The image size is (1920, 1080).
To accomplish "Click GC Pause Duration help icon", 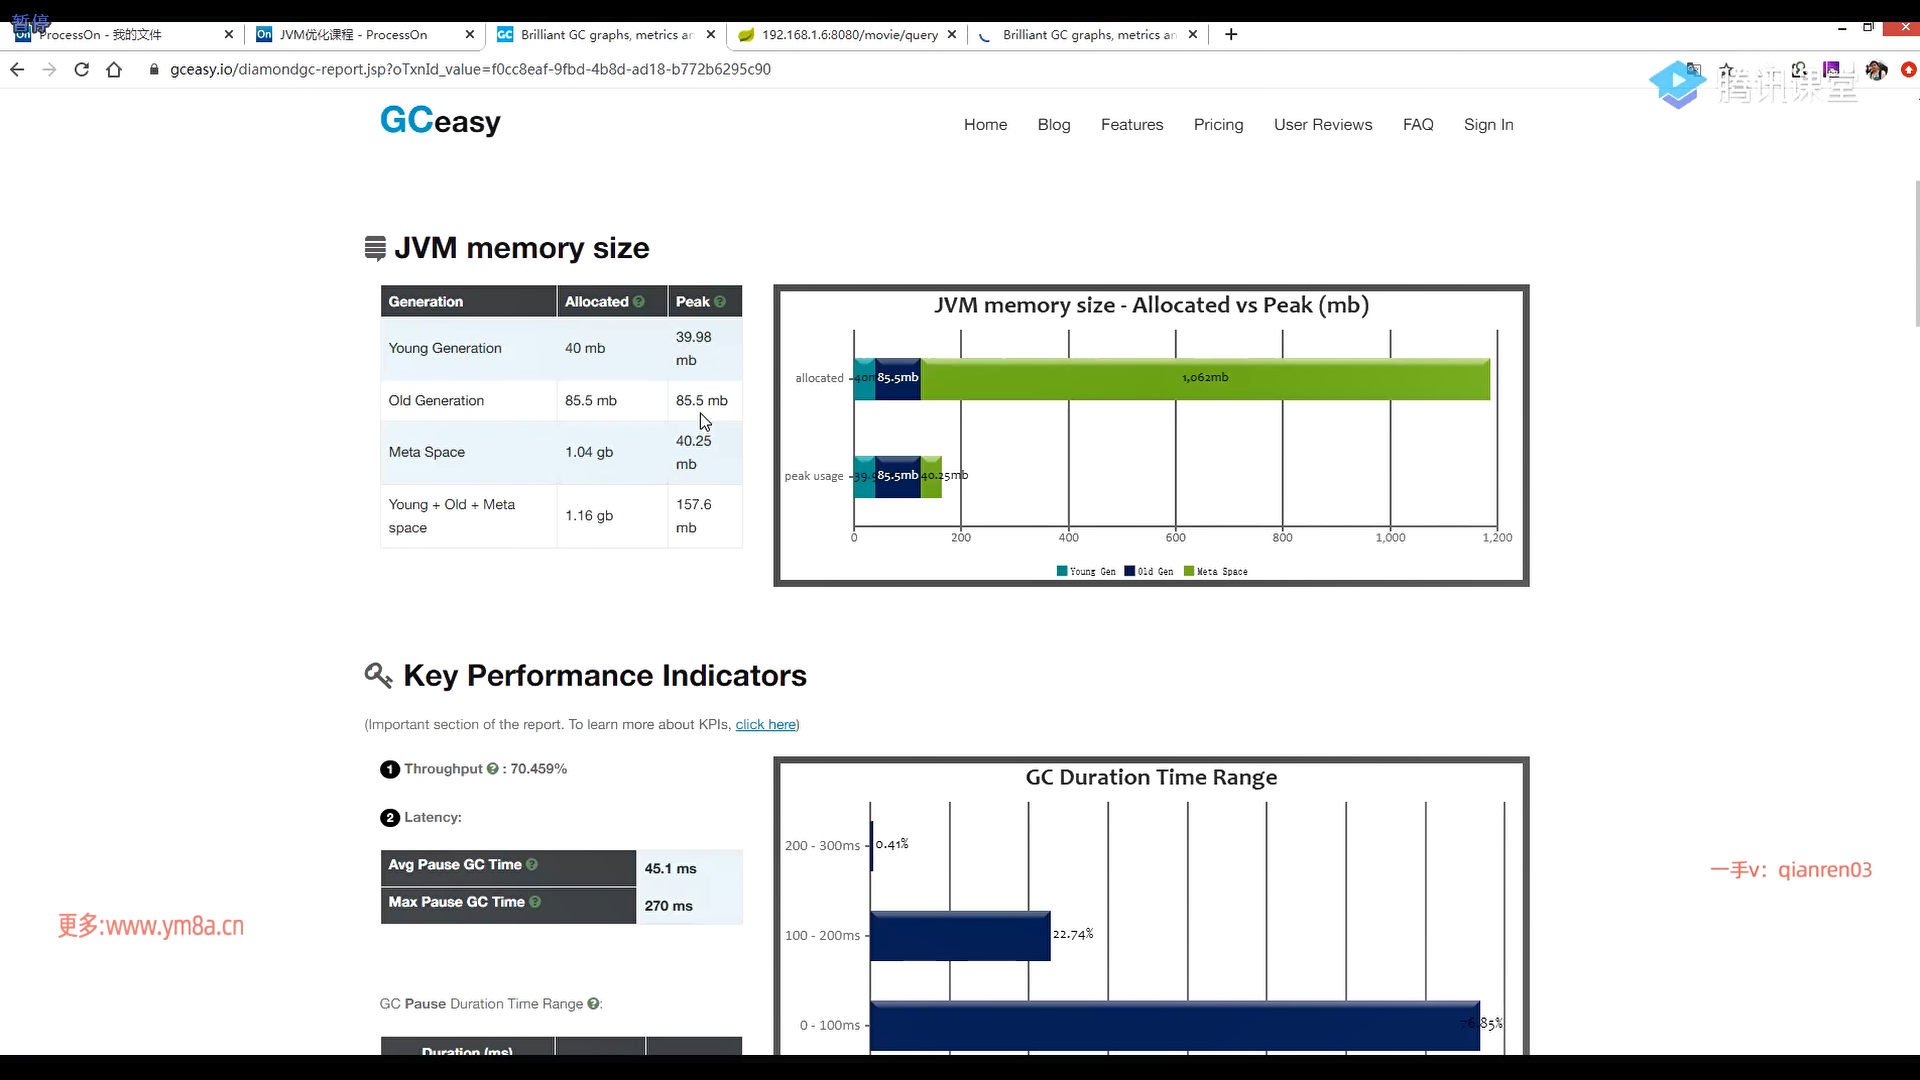I will click(x=593, y=1003).
